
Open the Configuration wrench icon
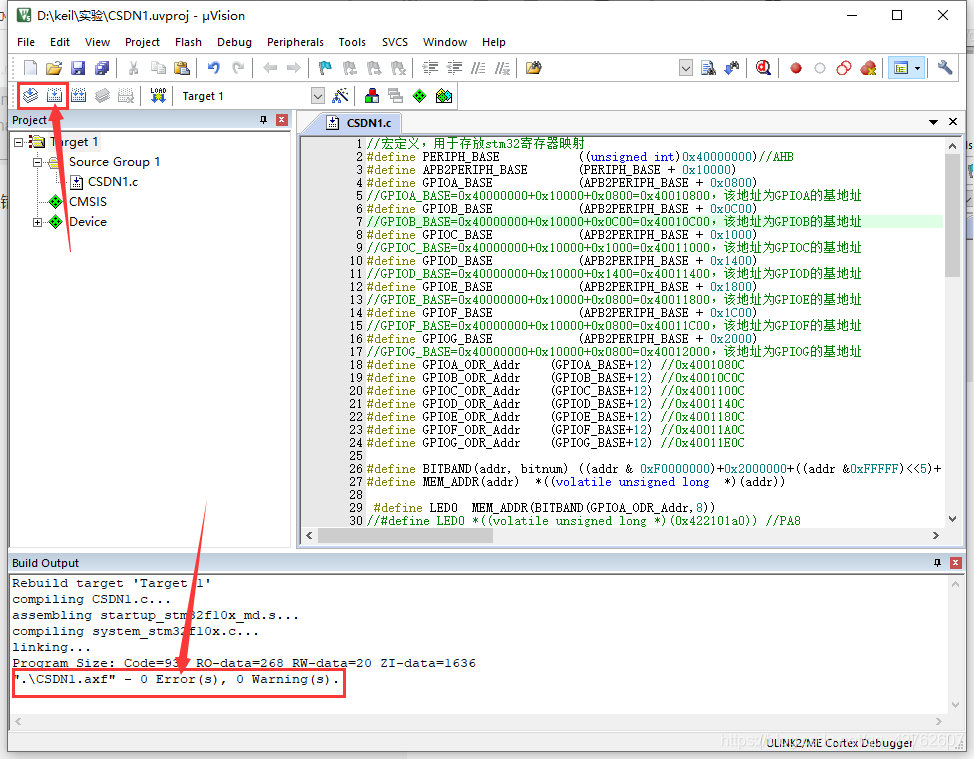pyautogui.click(x=945, y=68)
